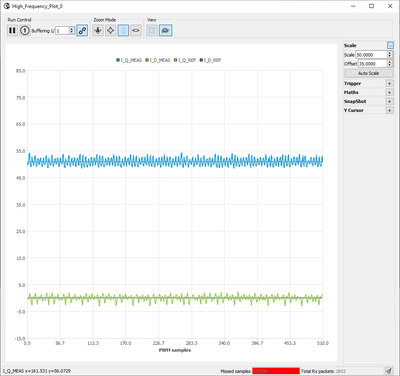
Task: Click the icon at status bar right end
Action: pyautogui.click(x=389, y=371)
